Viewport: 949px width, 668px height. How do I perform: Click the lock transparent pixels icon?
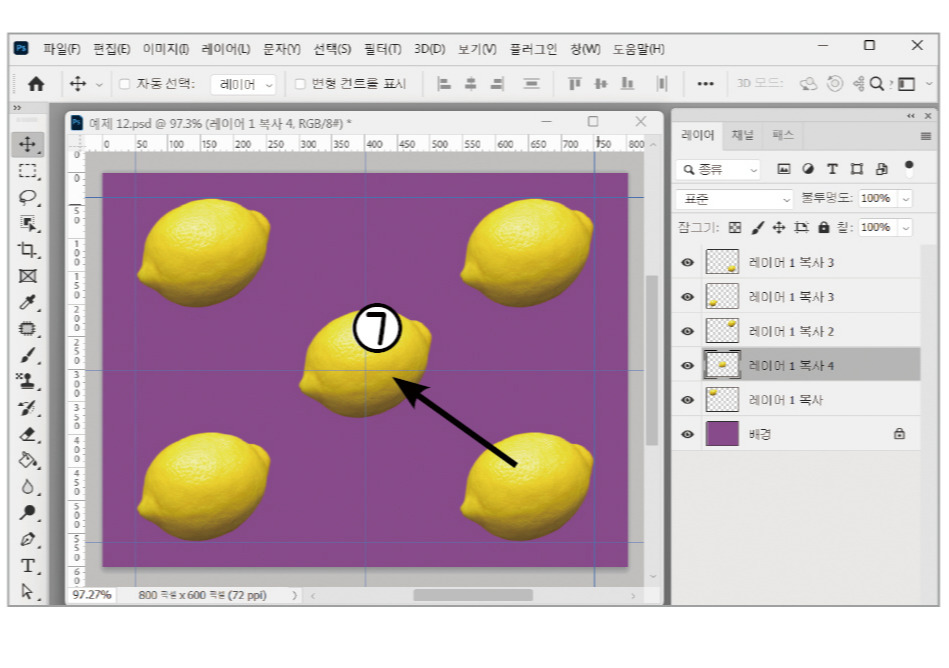735,227
